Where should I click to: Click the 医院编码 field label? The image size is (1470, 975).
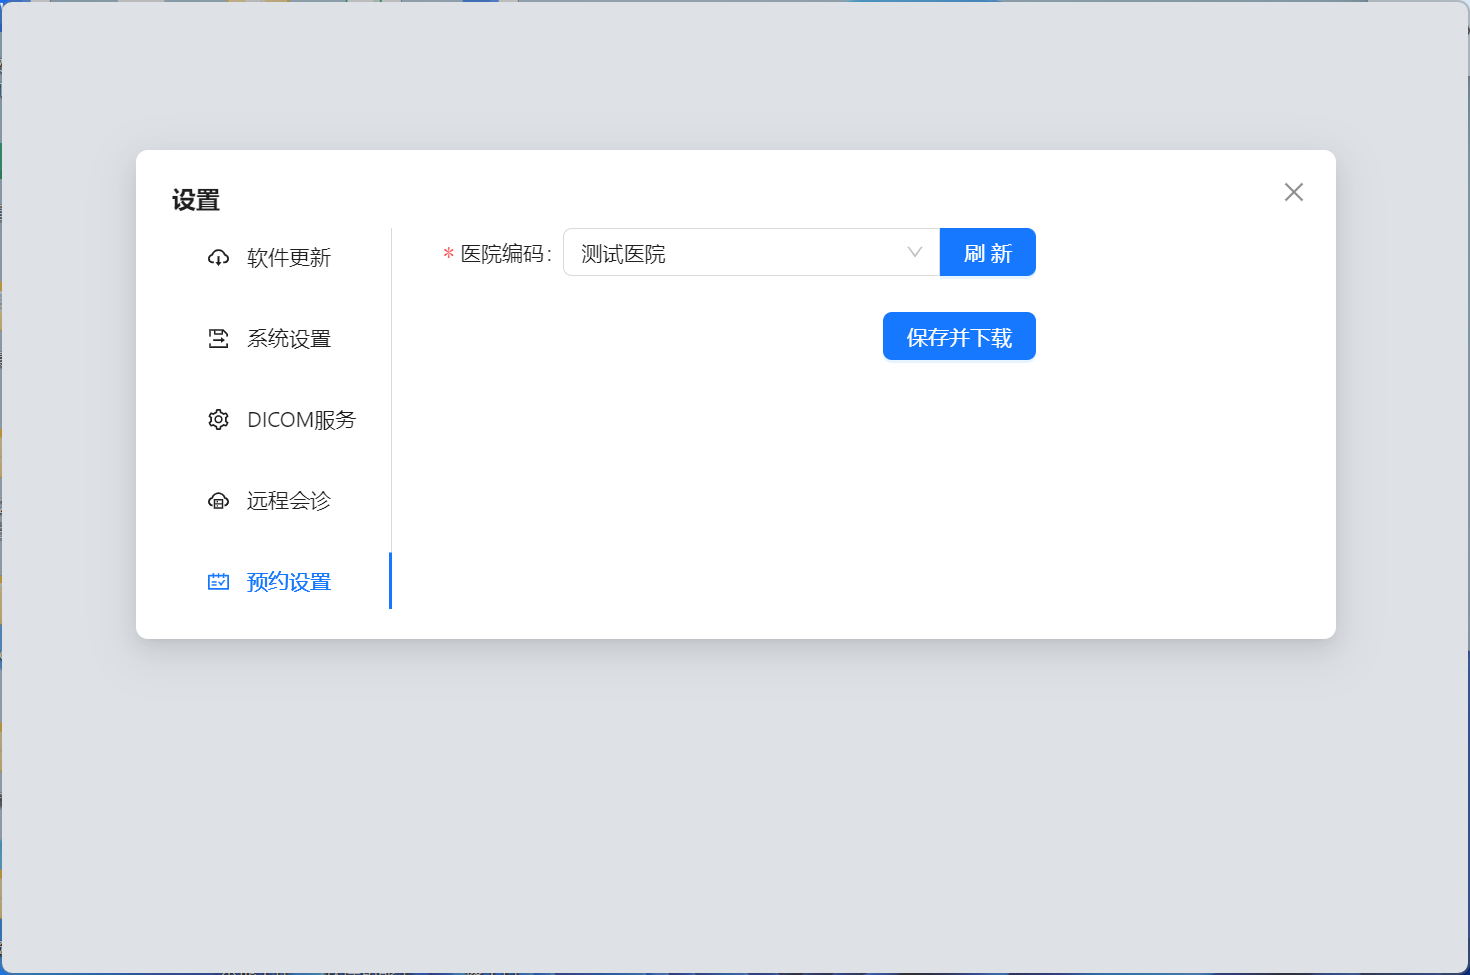pyautogui.click(x=505, y=254)
